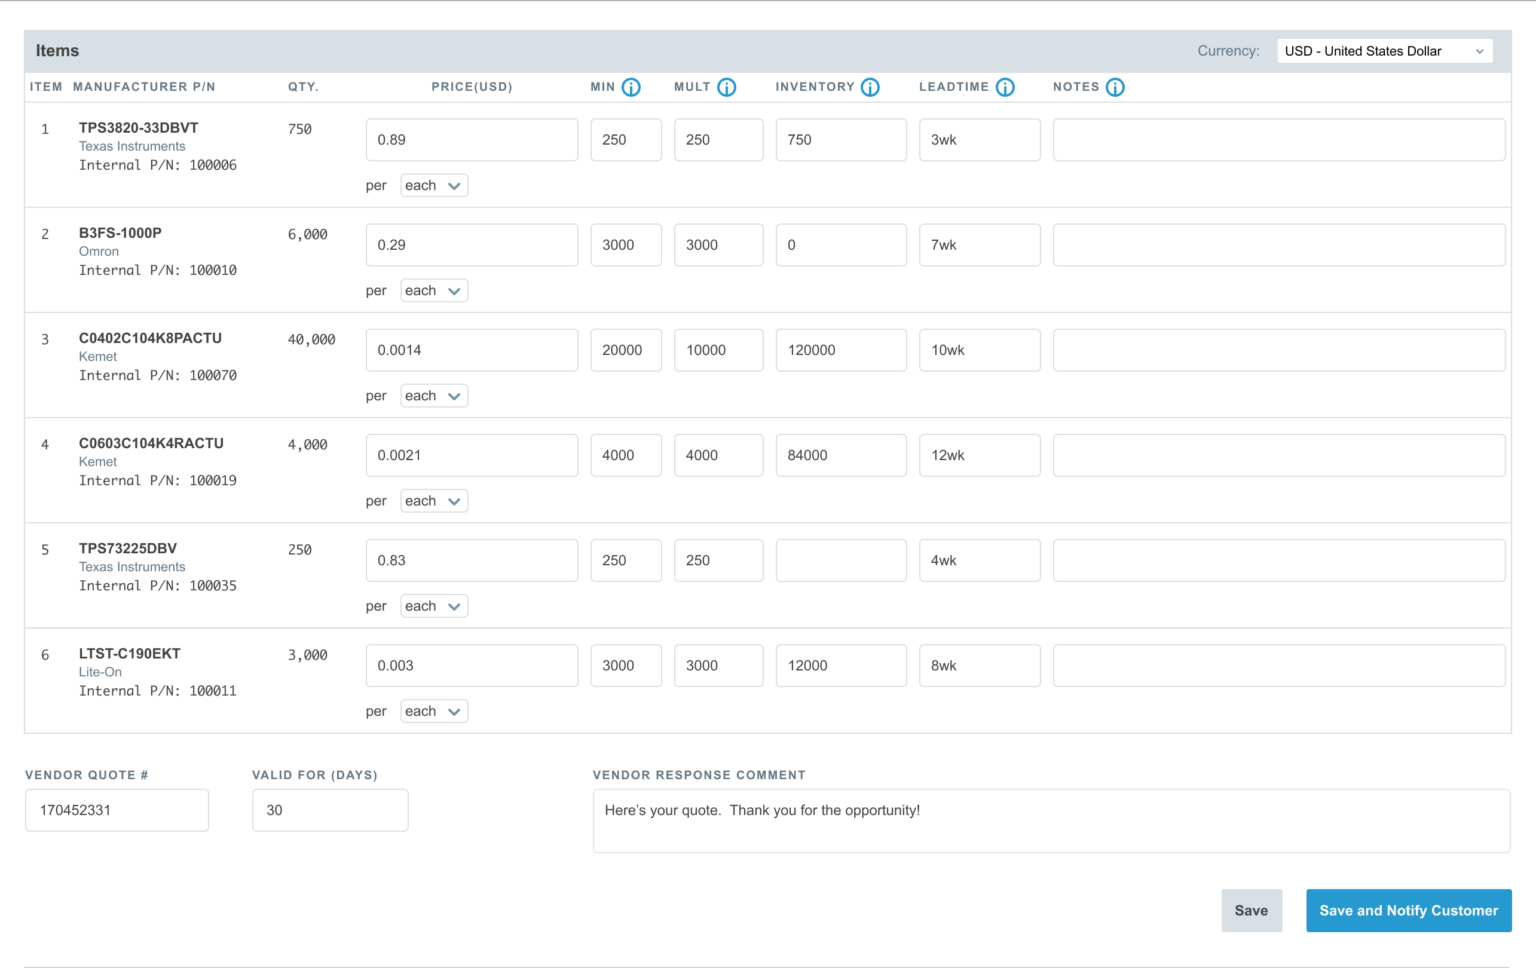Click the MULT column info icon

pyautogui.click(x=727, y=87)
